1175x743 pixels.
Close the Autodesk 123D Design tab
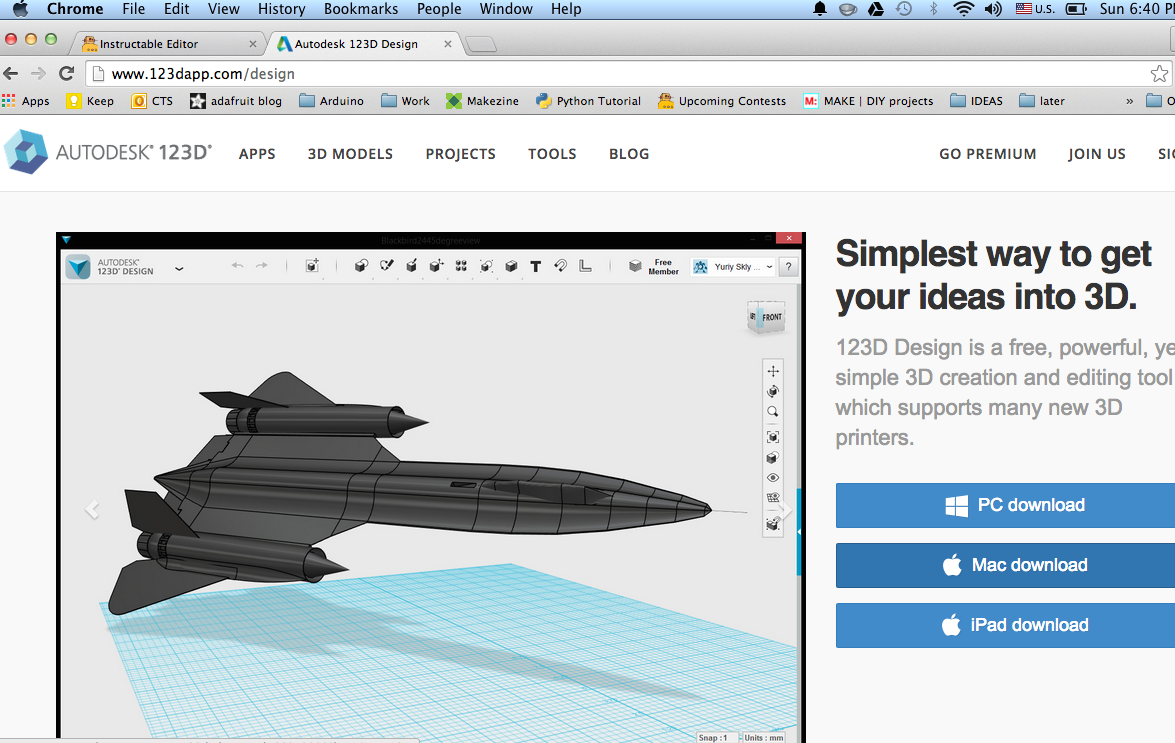pyautogui.click(x=447, y=44)
